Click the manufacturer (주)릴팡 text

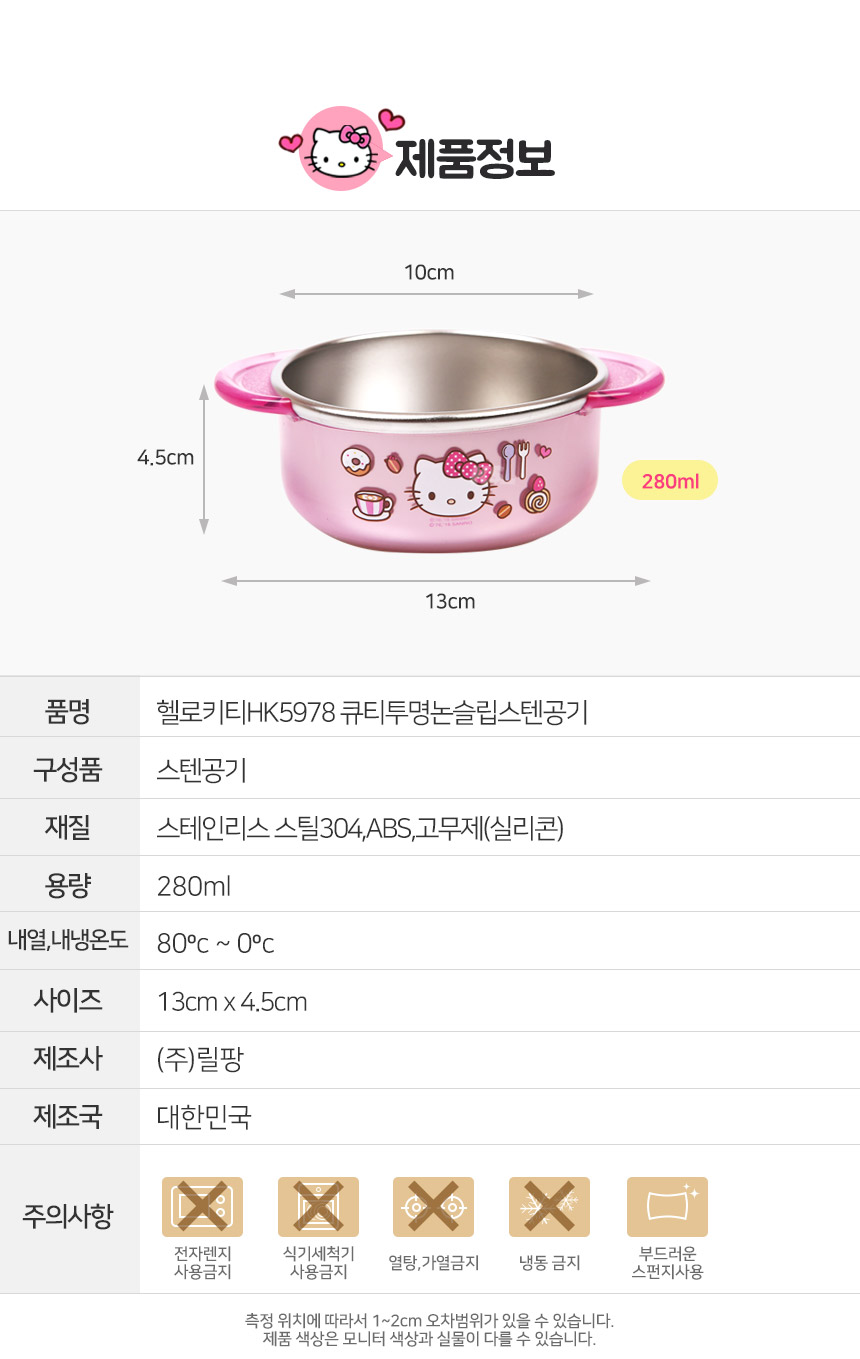200,1059
